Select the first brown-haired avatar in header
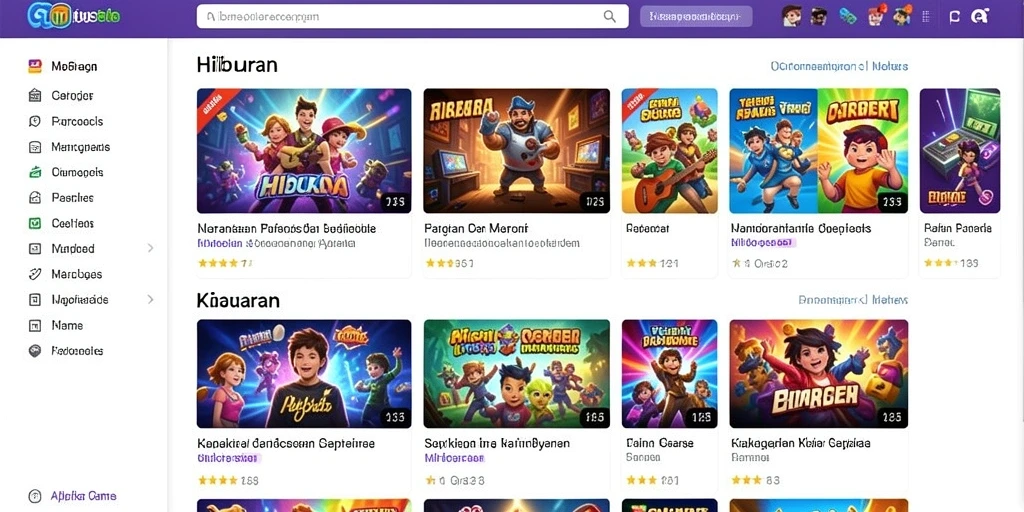The image size is (1024, 512). tap(792, 16)
